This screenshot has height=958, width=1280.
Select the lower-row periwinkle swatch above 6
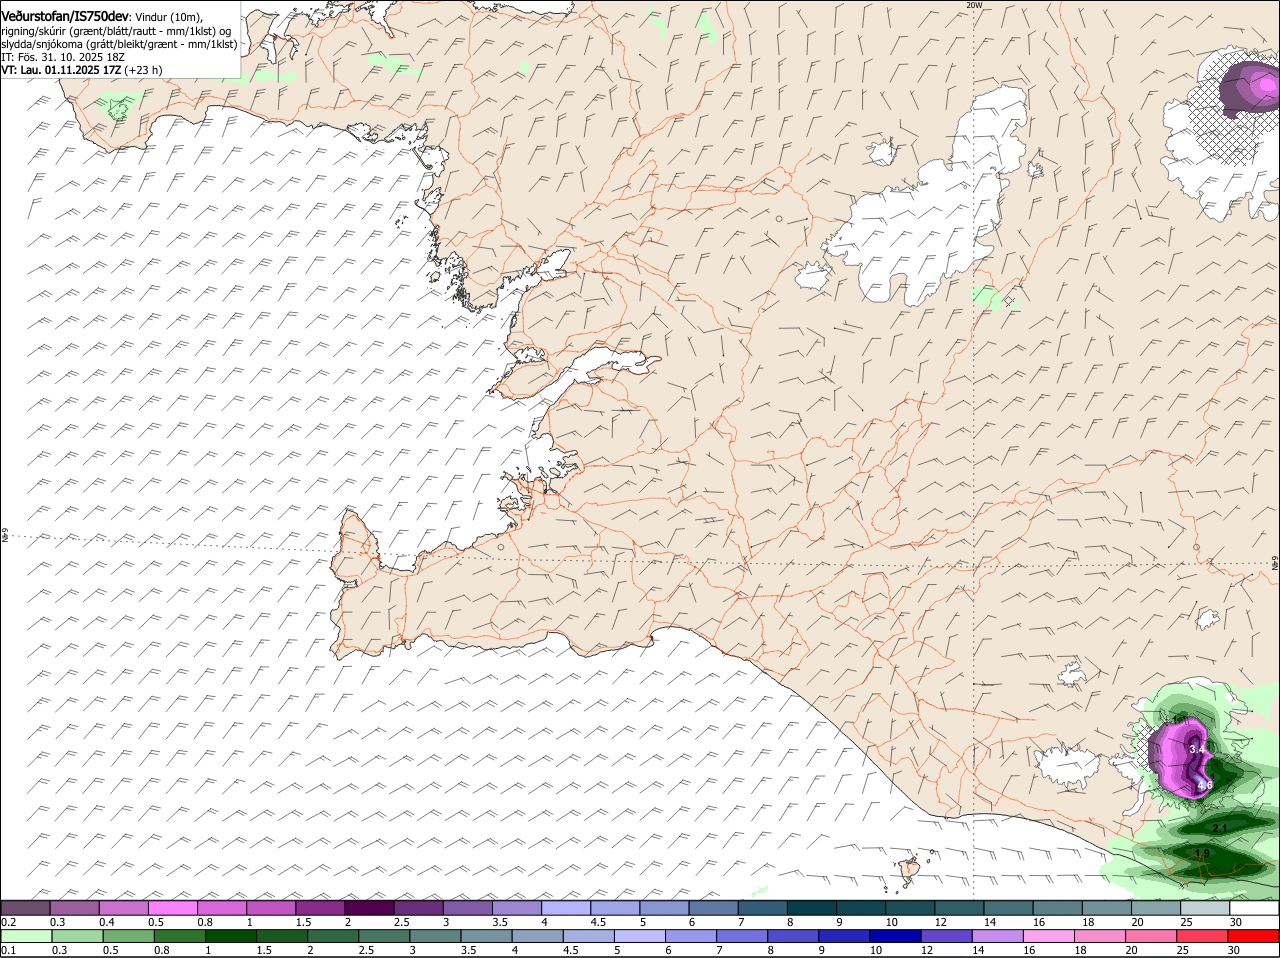pyautogui.click(x=691, y=936)
